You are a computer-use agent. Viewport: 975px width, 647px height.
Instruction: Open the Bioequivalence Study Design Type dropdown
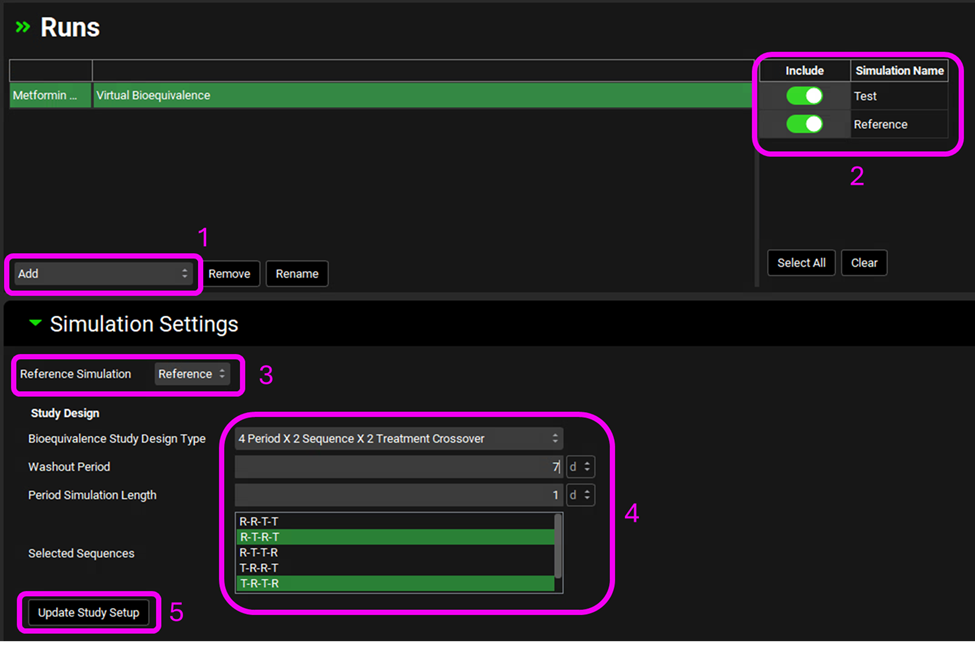[x=398, y=438]
